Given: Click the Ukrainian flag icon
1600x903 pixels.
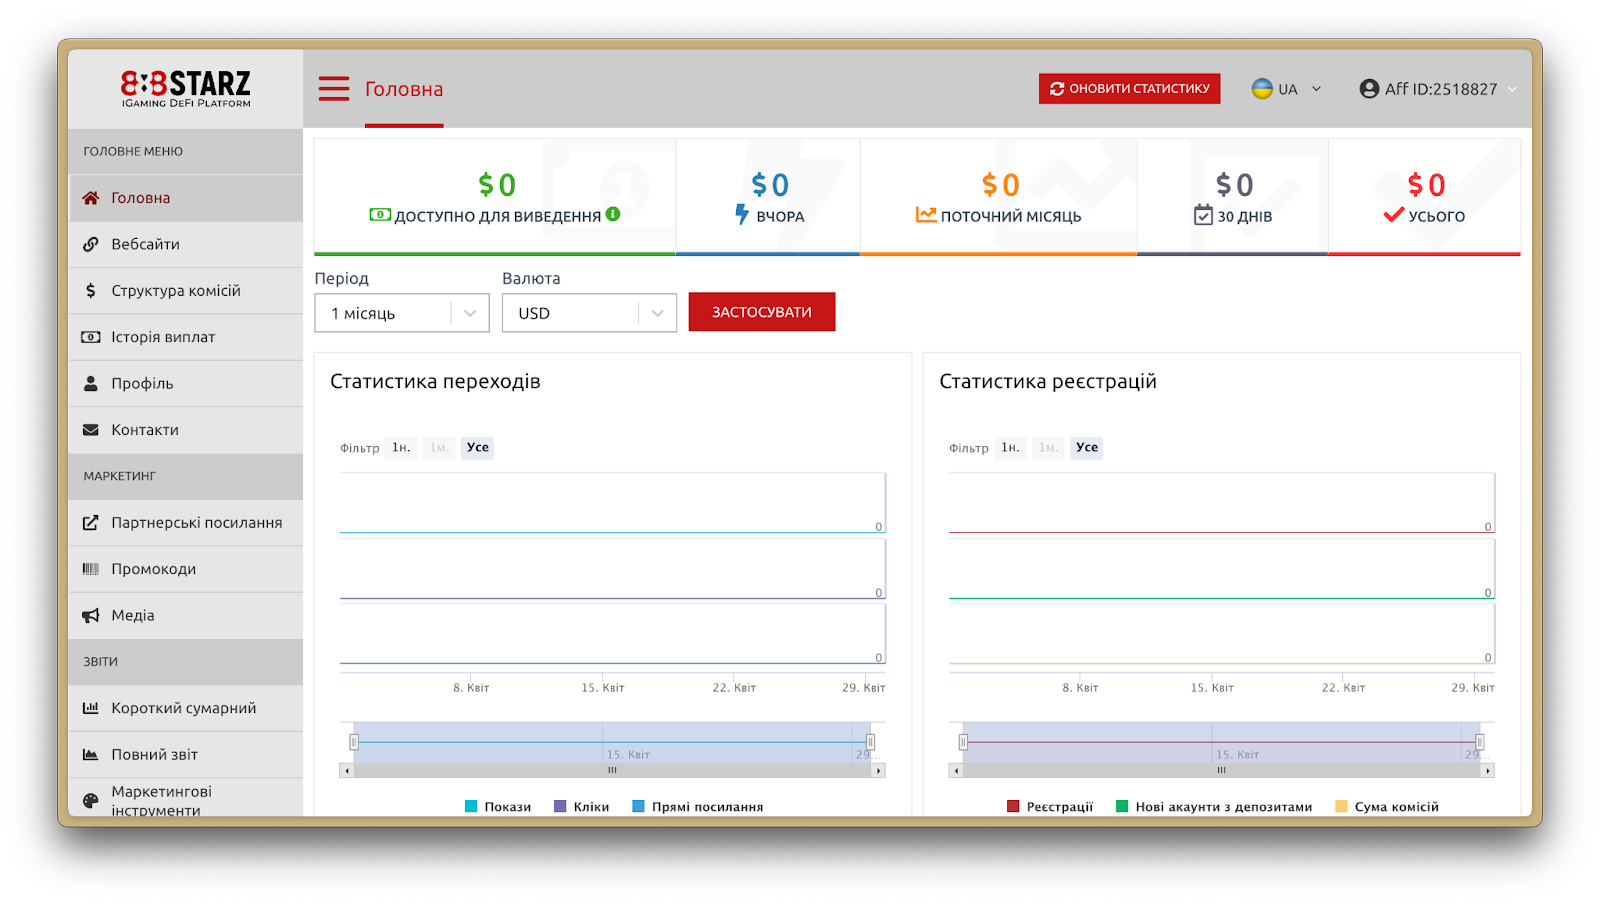Looking at the screenshot, I should (x=1262, y=89).
